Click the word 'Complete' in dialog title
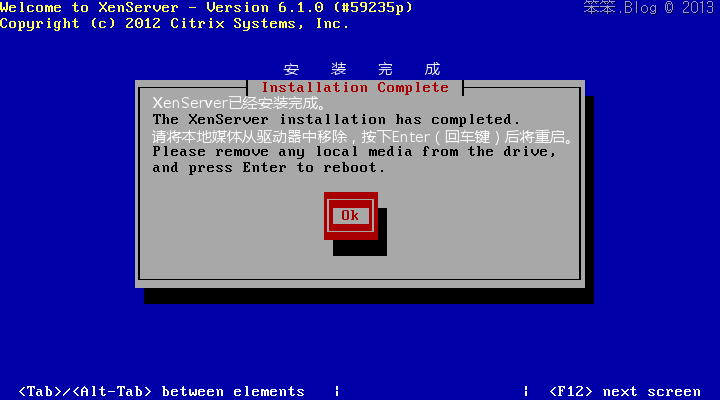 (x=413, y=88)
